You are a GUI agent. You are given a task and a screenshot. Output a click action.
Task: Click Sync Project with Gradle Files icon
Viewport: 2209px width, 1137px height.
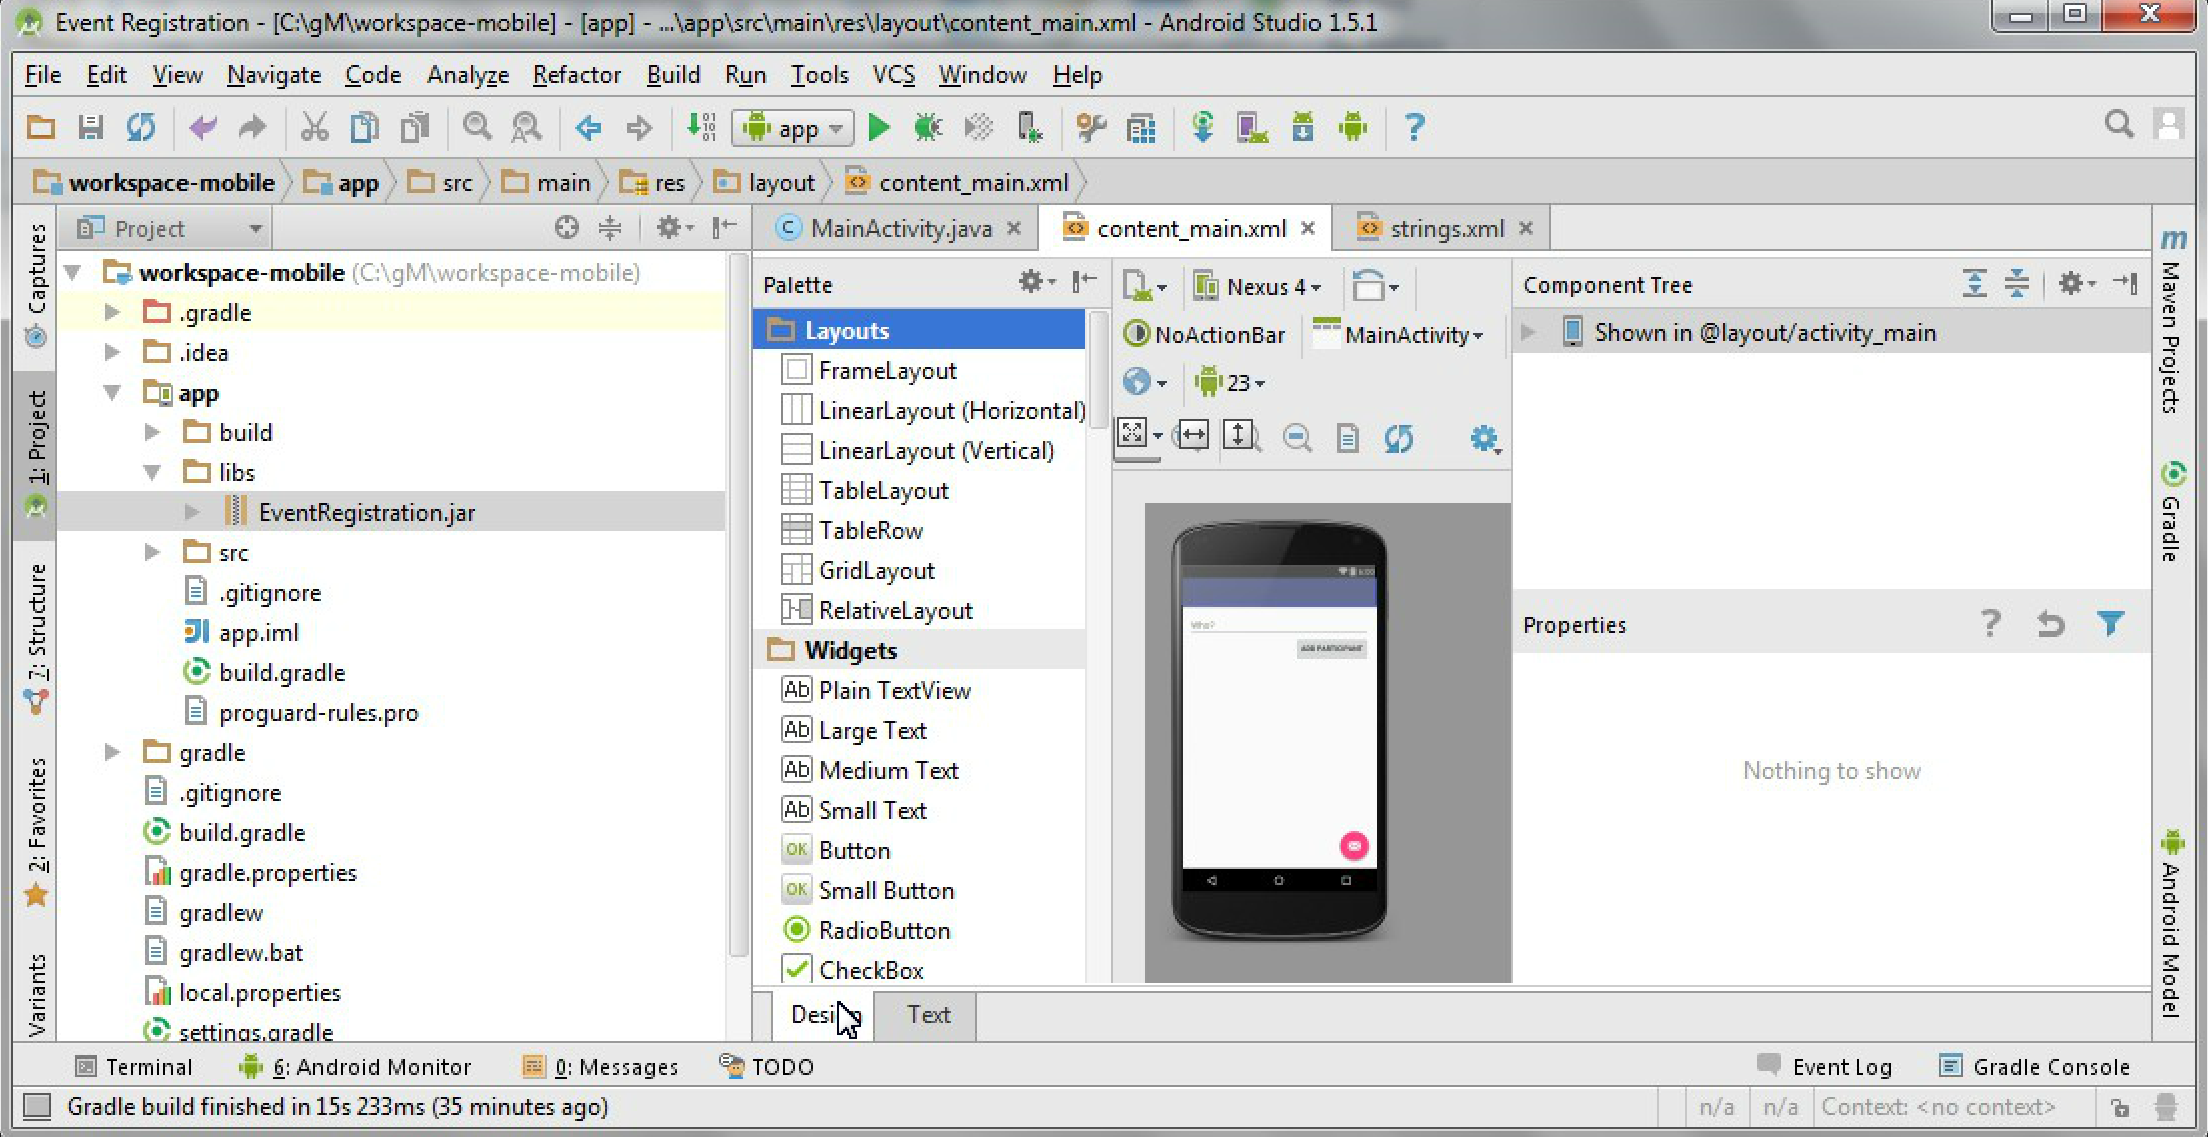1203,128
